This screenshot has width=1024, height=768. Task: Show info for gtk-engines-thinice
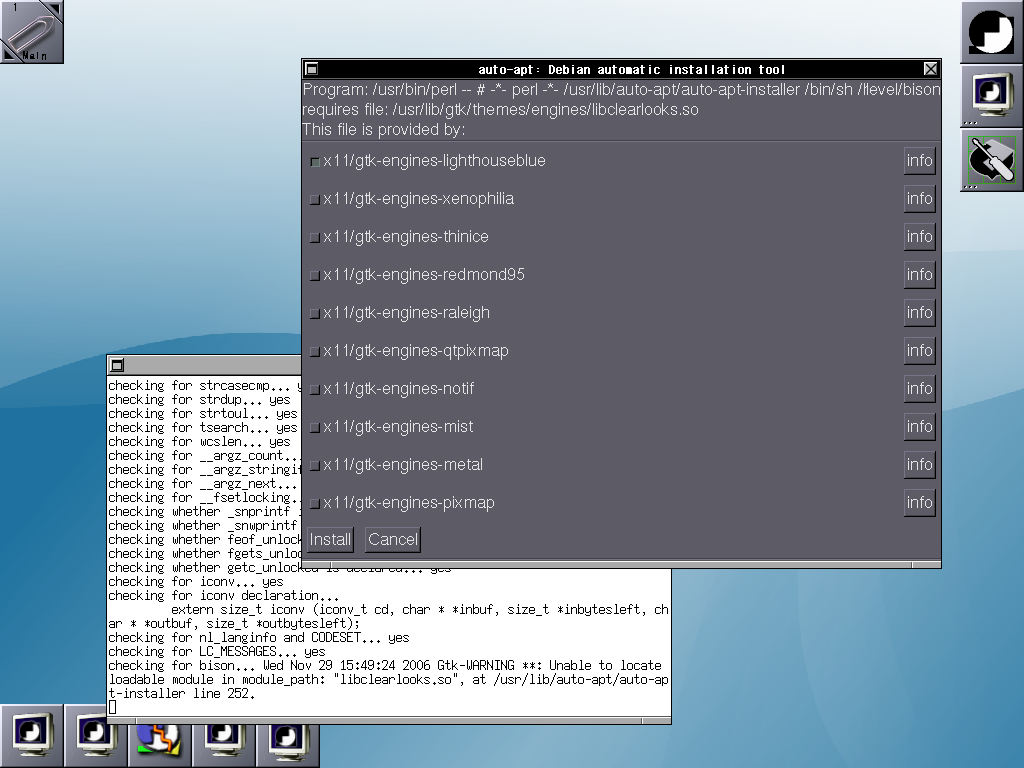(x=920, y=236)
